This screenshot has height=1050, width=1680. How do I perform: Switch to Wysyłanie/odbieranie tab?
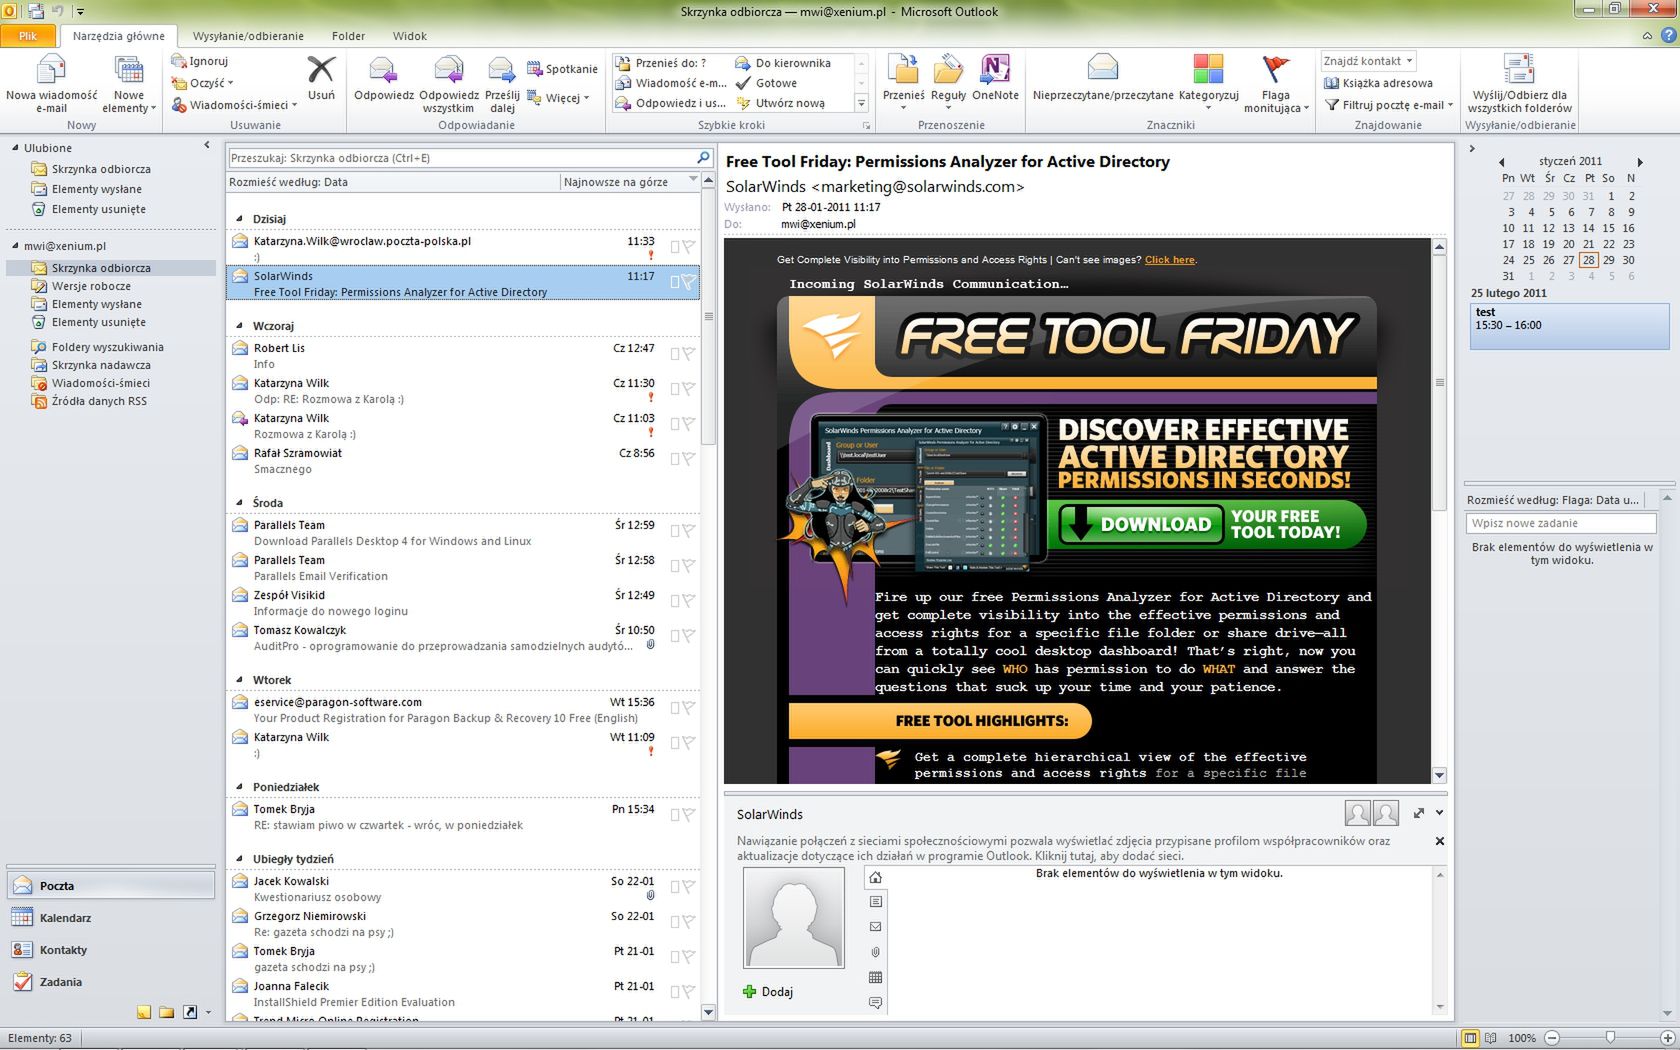click(248, 36)
